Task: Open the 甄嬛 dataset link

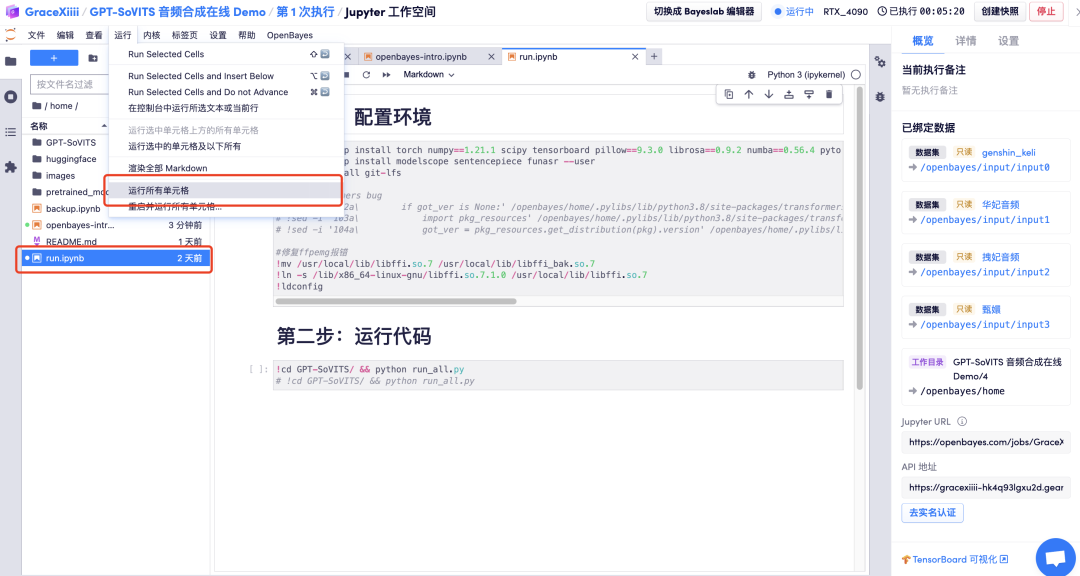Action: [x=991, y=309]
